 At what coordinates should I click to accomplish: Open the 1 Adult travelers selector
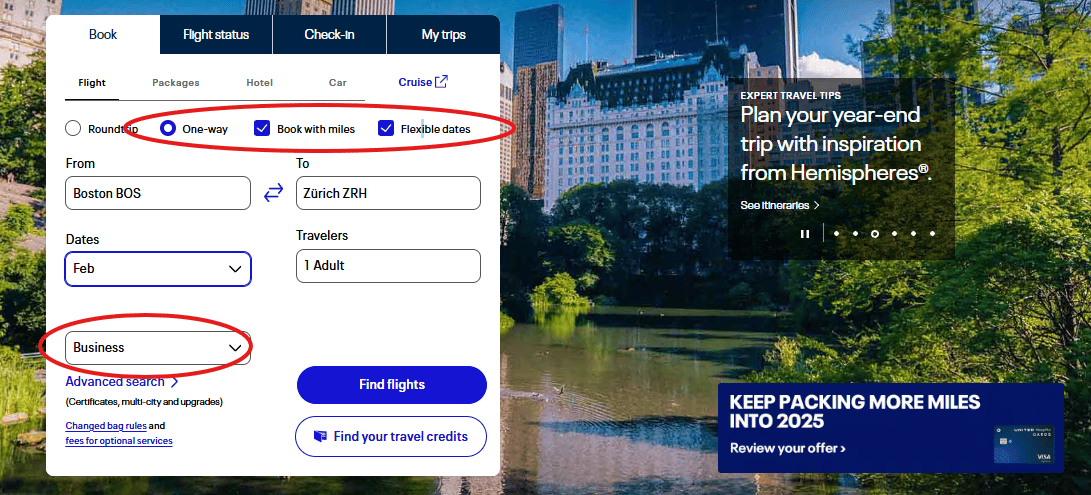pyautogui.click(x=388, y=266)
